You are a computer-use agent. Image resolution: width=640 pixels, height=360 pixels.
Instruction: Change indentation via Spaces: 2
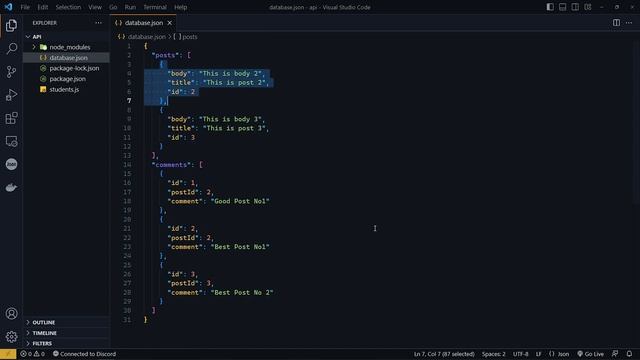coord(493,354)
